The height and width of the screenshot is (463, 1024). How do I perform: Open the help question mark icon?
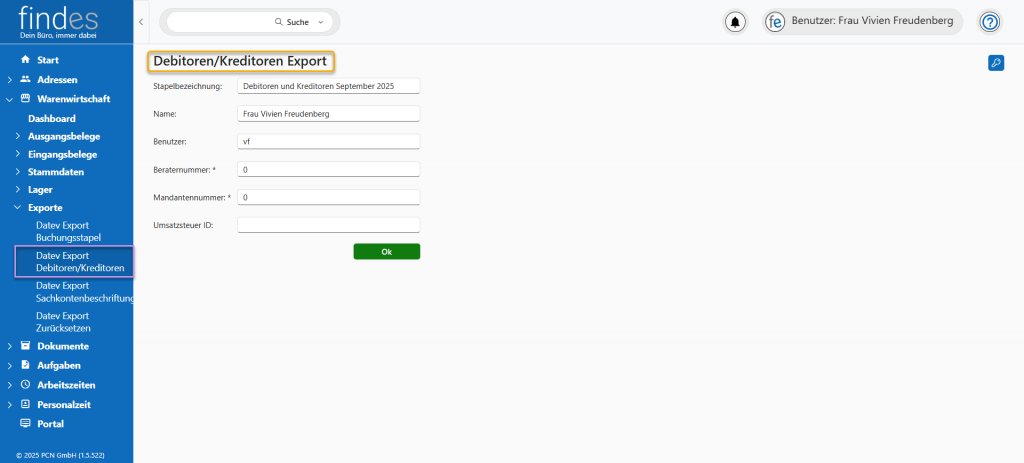coord(989,22)
